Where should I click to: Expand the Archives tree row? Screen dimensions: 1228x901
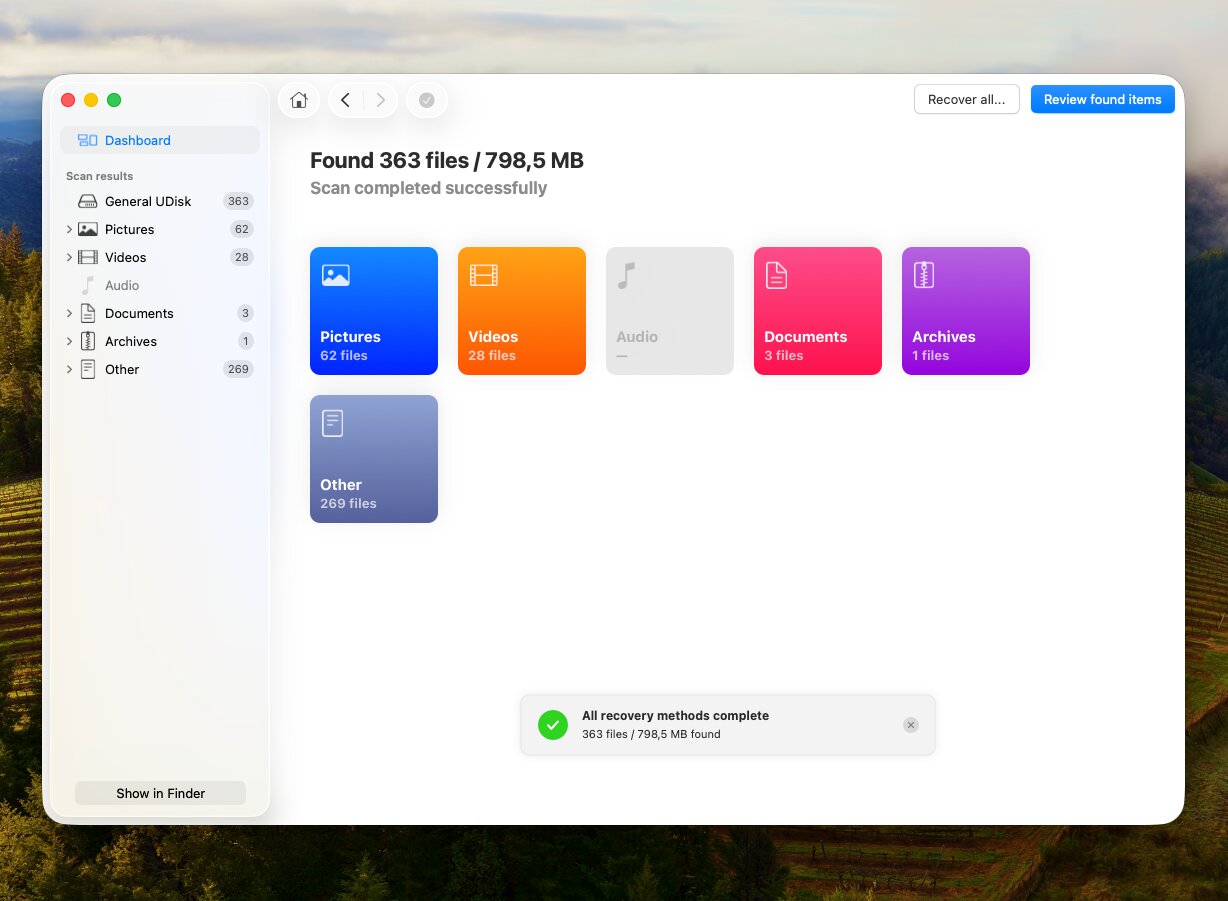coord(69,341)
